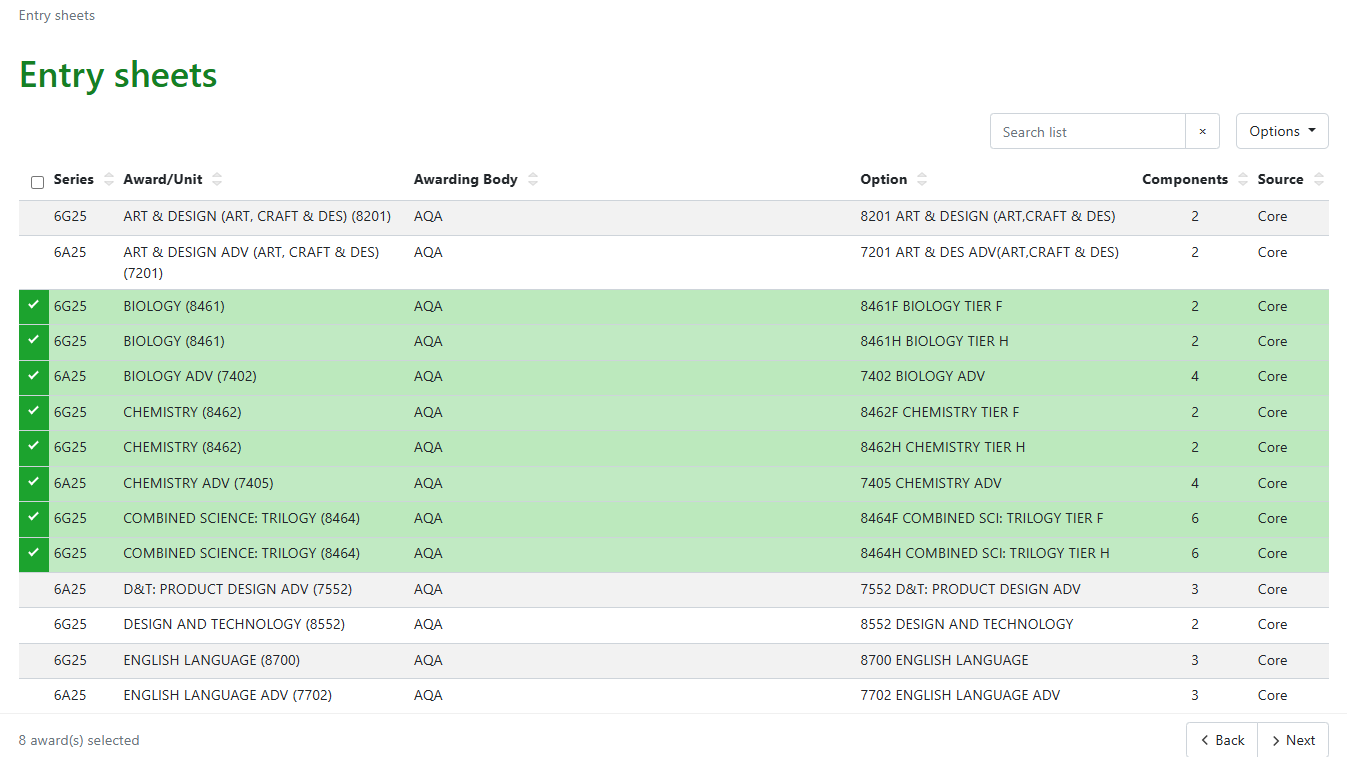Deselect the BIOLOGY ADV (7402) row checkmark
Image resolution: width=1347 pixels, height=757 pixels.
(x=34, y=376)
